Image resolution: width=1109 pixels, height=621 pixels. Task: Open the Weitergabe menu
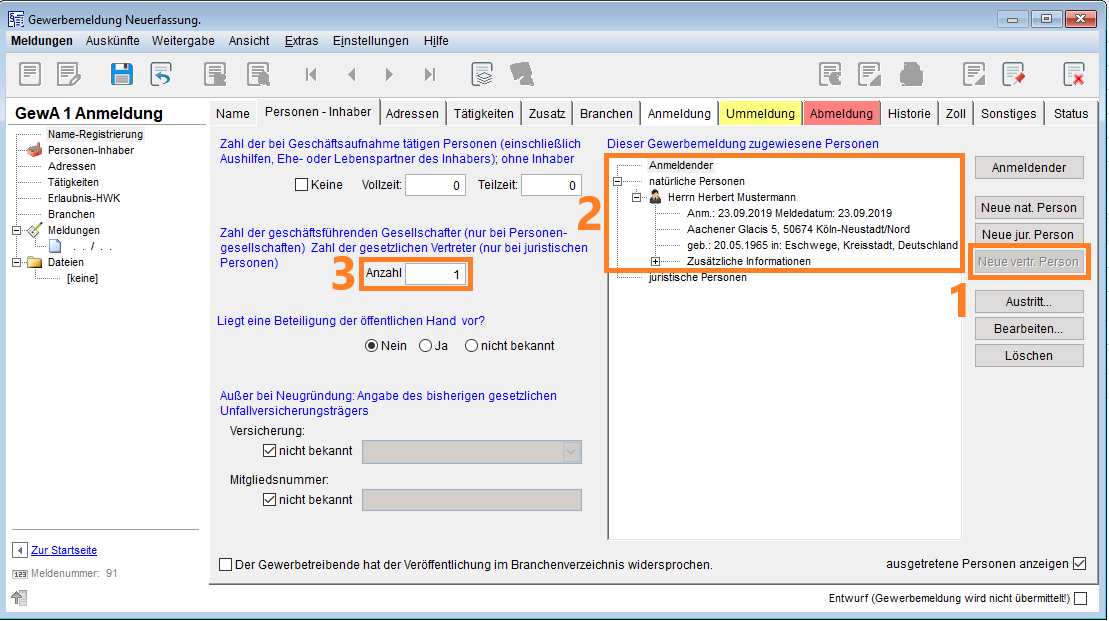184,41
